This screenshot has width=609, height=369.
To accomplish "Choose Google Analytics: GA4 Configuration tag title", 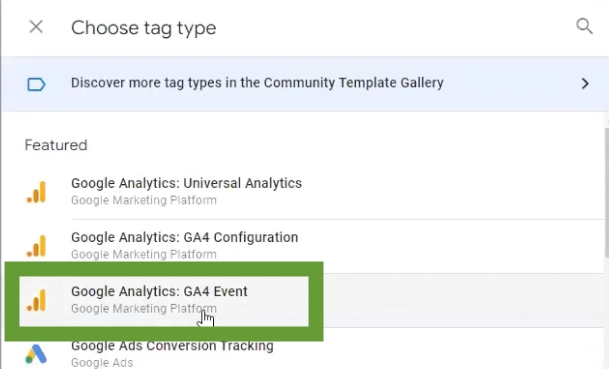I will point(184,237).
